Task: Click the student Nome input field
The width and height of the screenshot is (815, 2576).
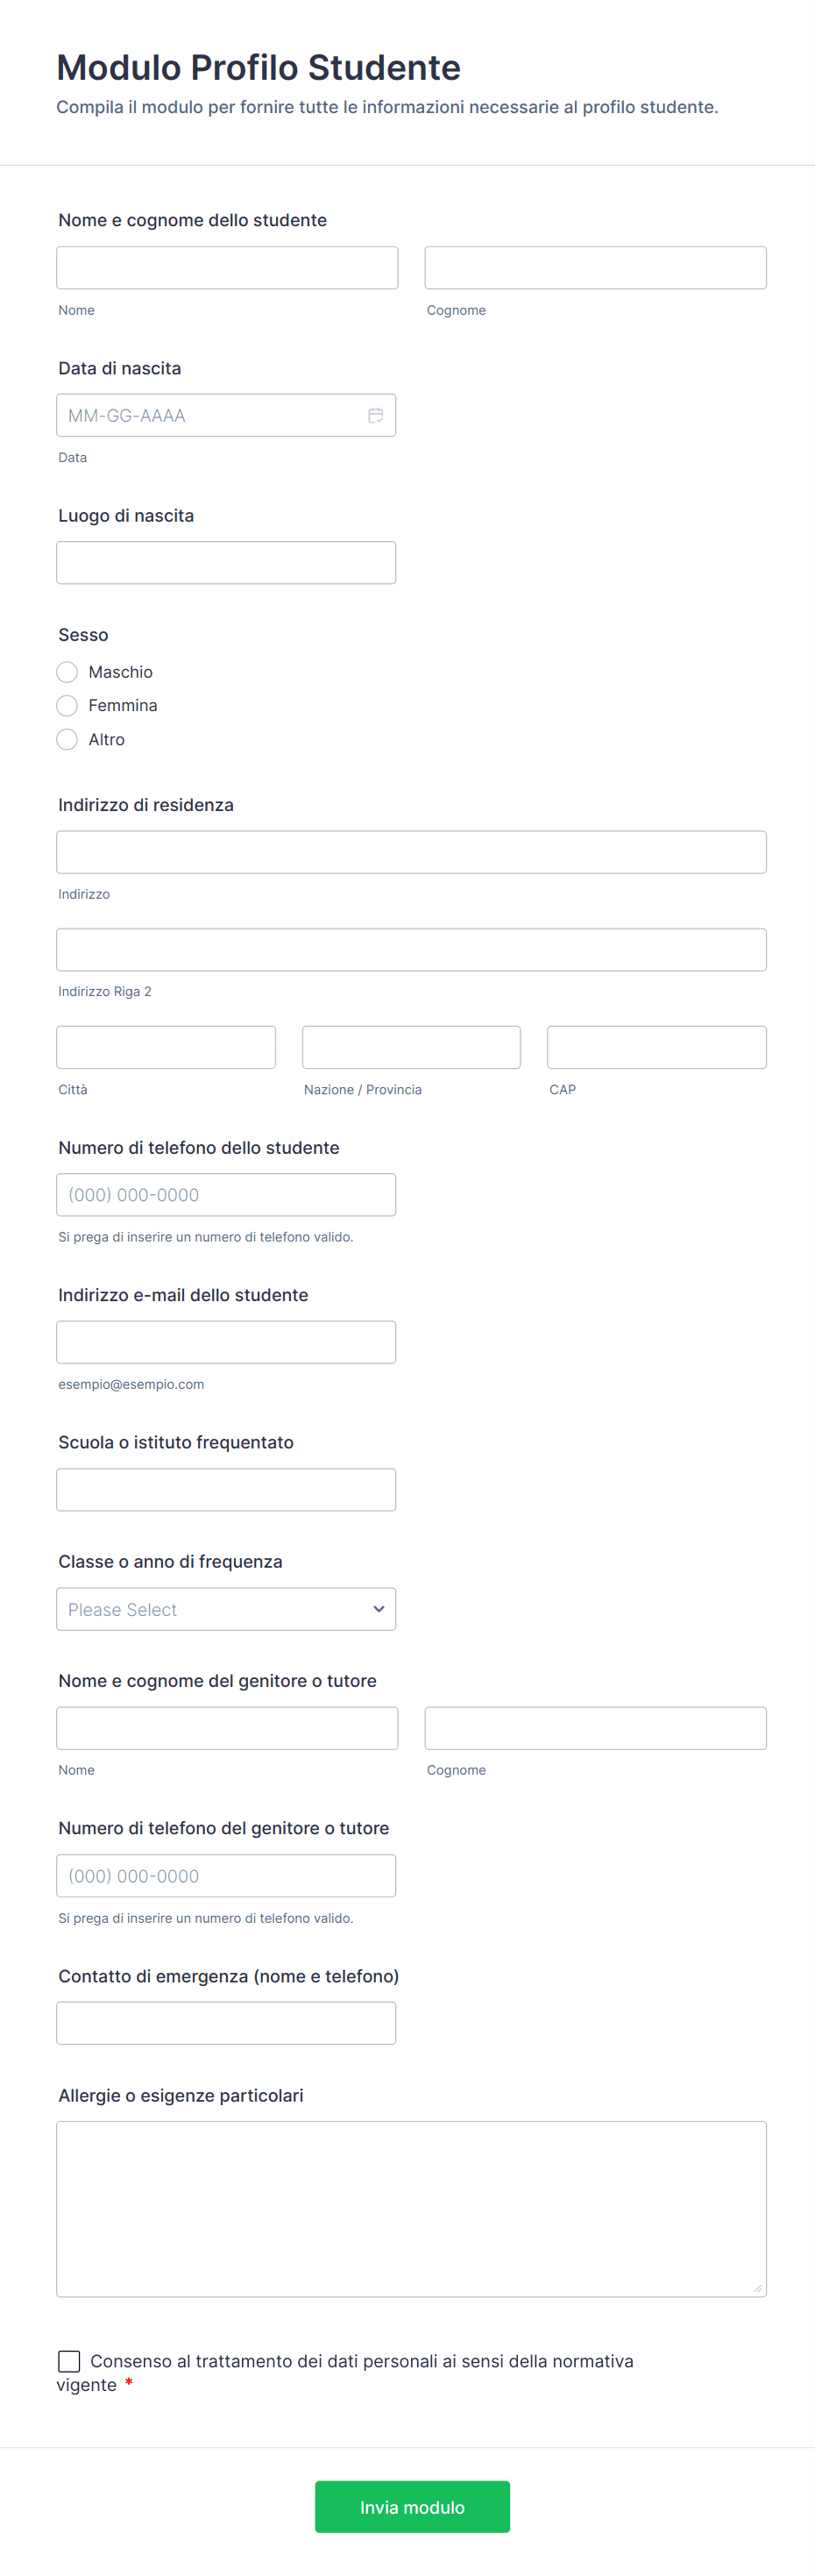Action: [227, 268]
